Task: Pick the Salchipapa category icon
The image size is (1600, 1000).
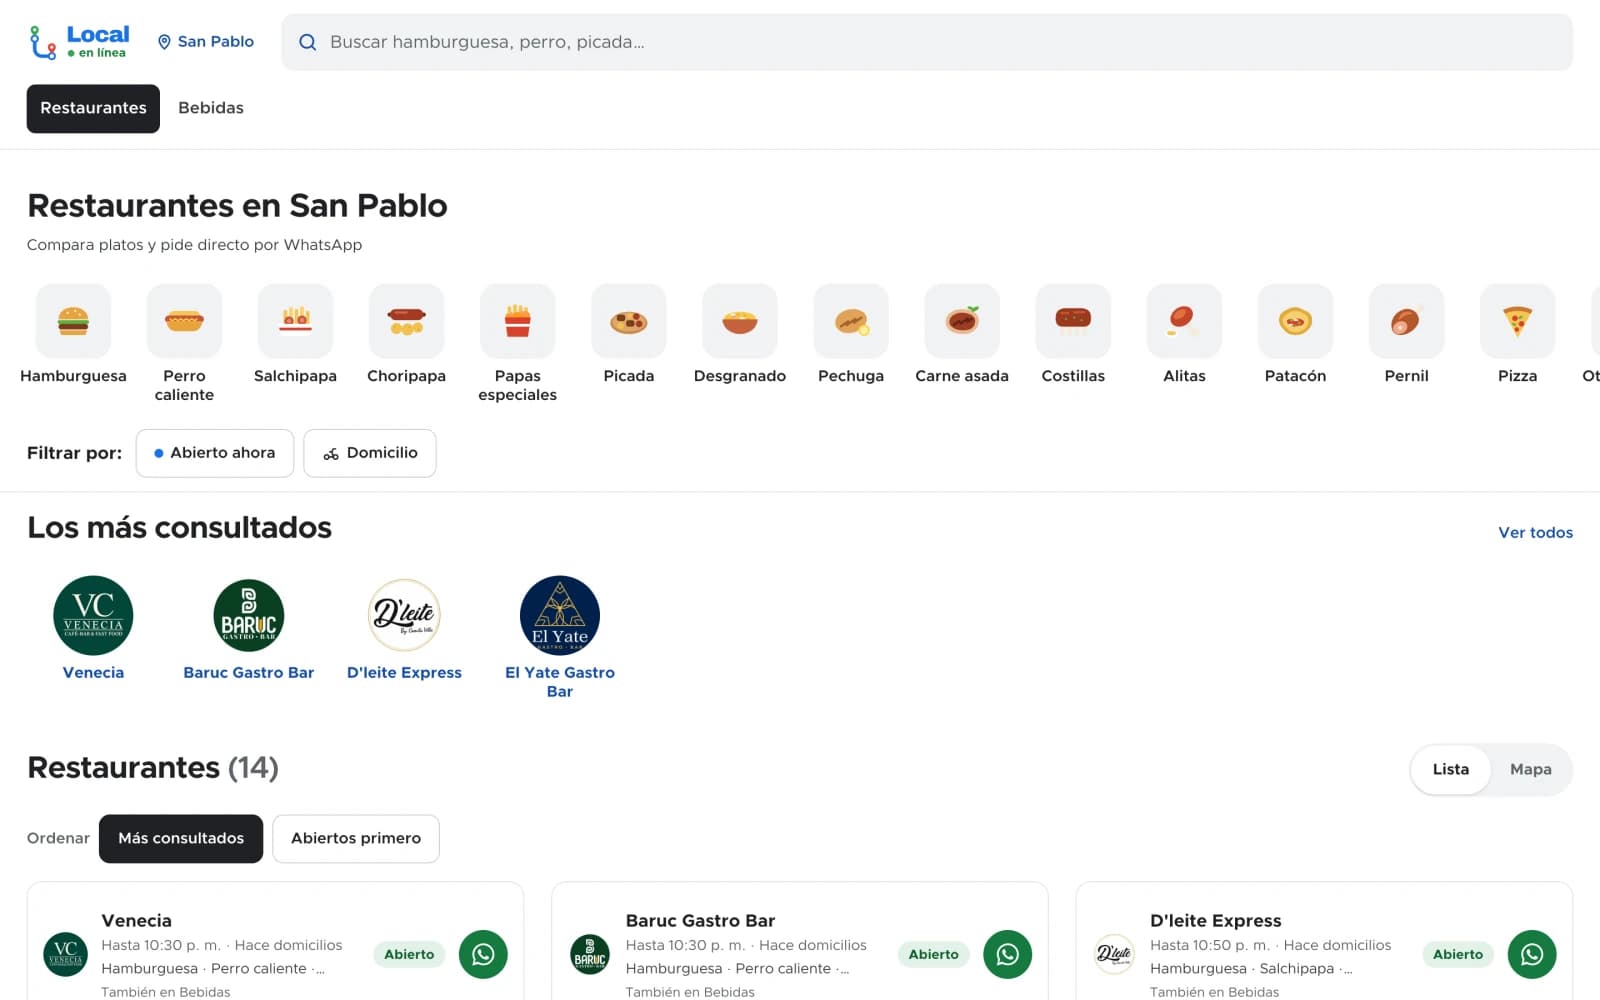Action: point(295,321)
